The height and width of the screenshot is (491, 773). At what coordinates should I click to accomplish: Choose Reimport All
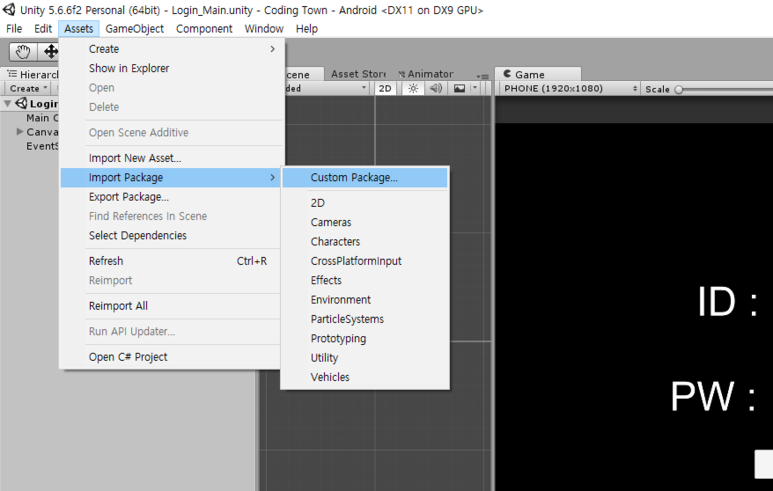171,306
